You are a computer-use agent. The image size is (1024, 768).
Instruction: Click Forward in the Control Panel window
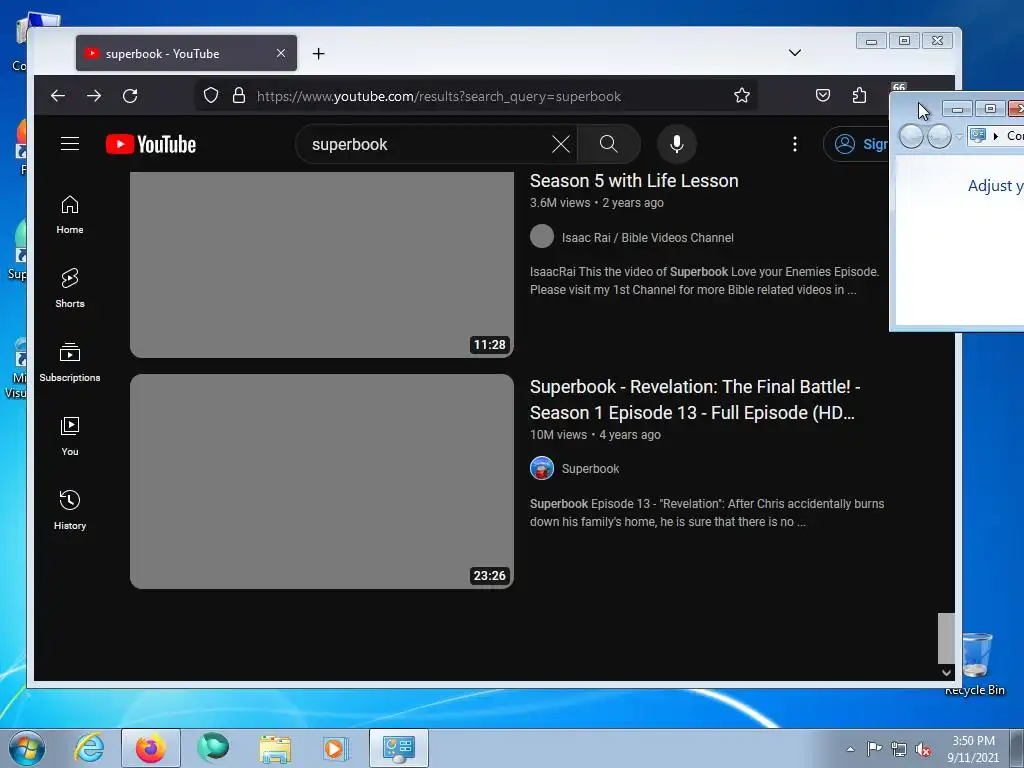(939, 136)
